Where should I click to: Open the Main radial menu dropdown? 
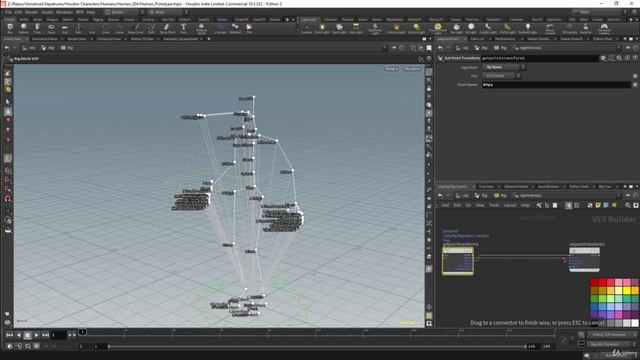pyautogui.click(x=167, y=12)
